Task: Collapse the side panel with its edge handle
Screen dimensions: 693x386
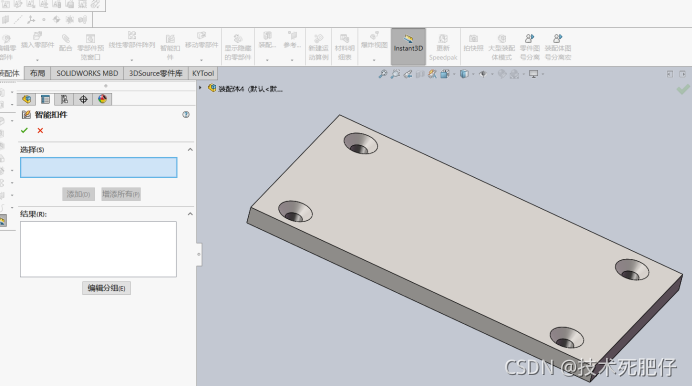Action: [199, 254]
